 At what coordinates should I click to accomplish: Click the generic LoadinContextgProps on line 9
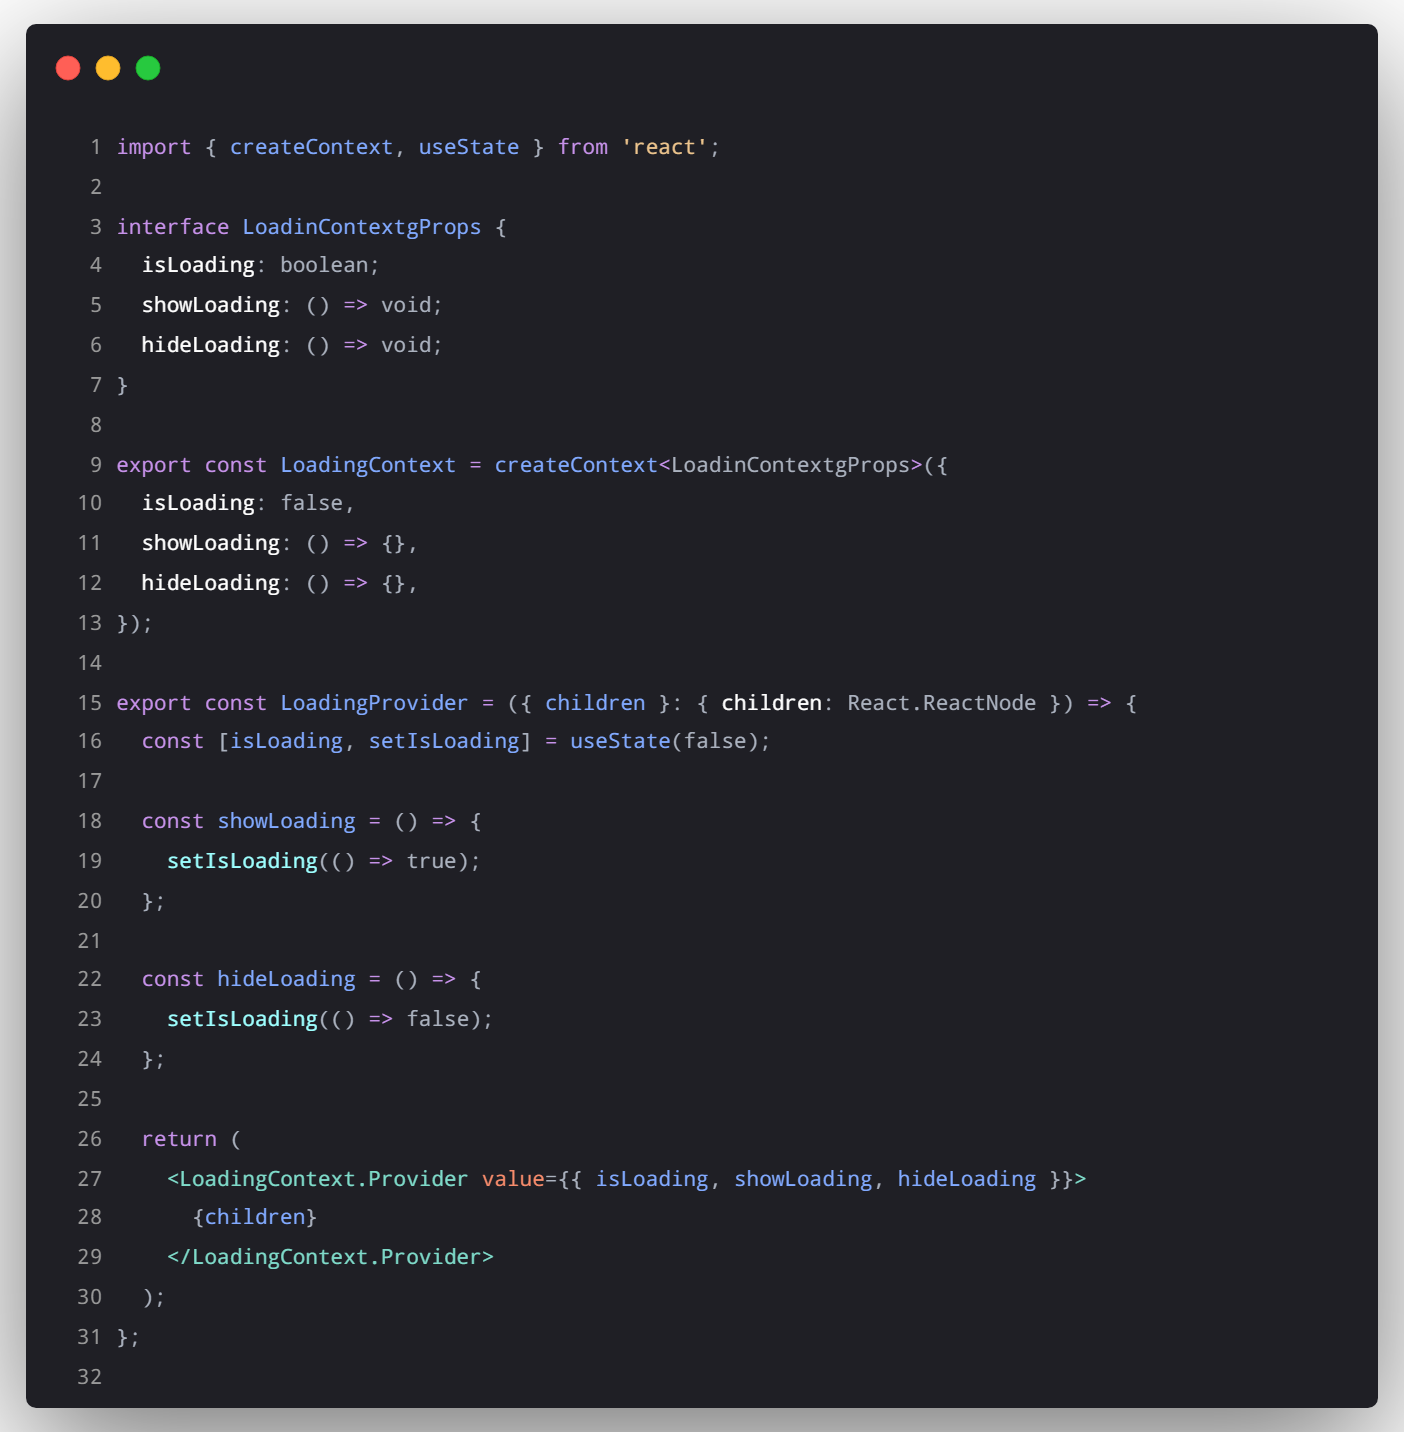coord(791,465)
